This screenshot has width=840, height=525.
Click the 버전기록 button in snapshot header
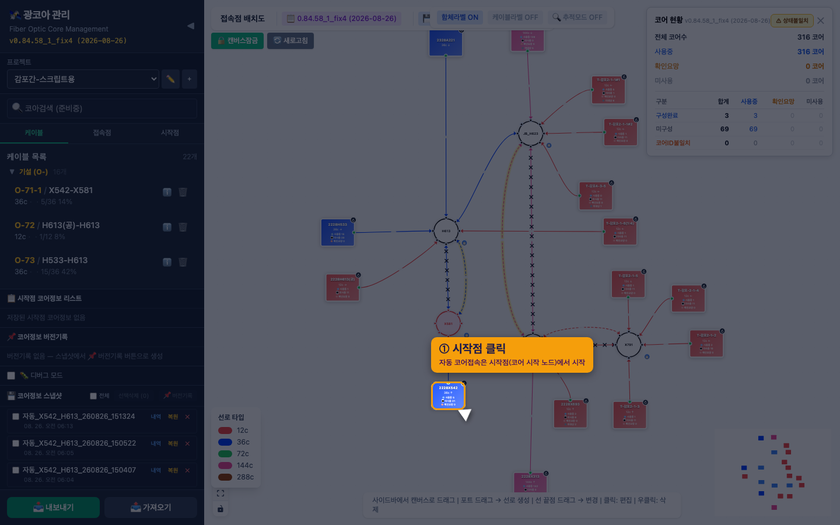pos(178,396)
